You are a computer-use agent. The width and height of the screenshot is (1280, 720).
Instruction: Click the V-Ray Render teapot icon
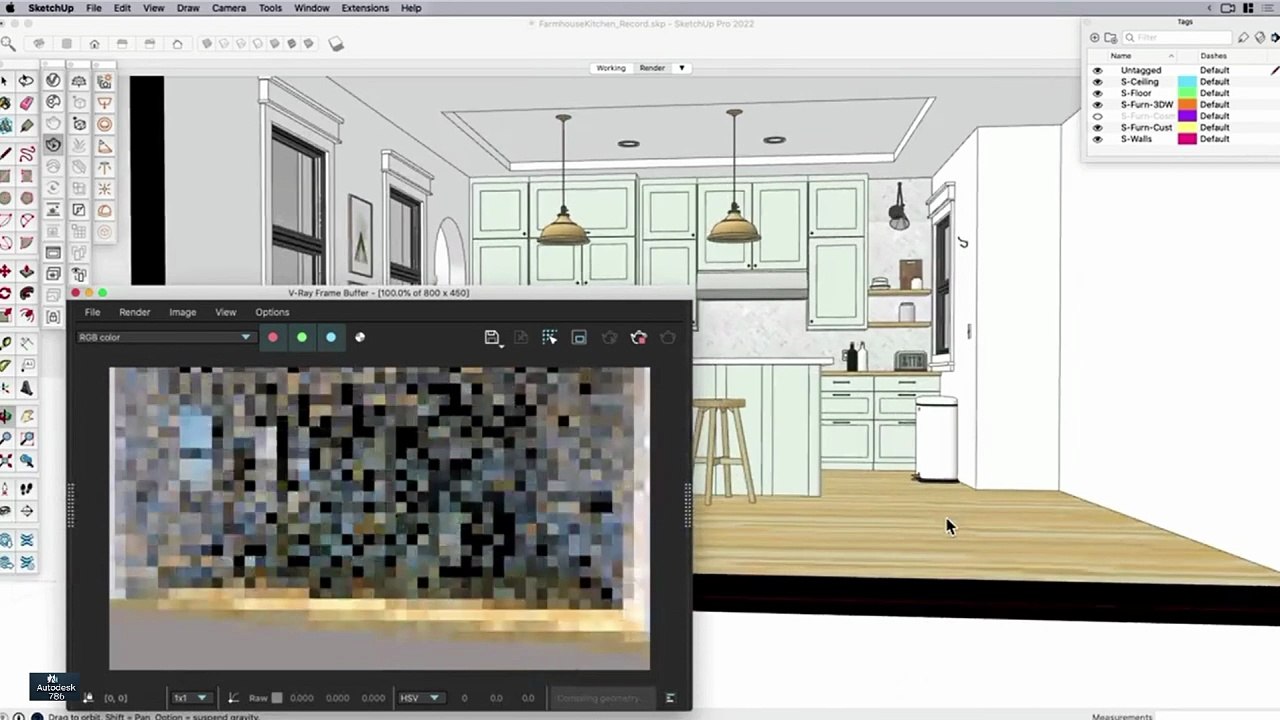point(53,123)
